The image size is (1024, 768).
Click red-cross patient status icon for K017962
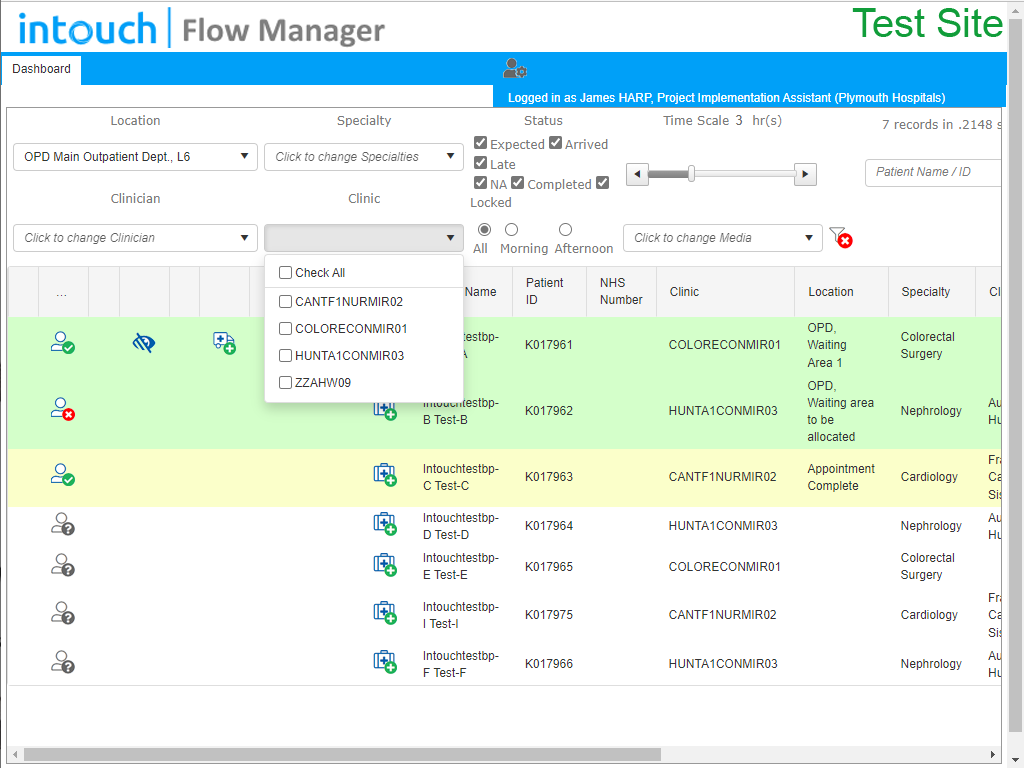point(63,409)
